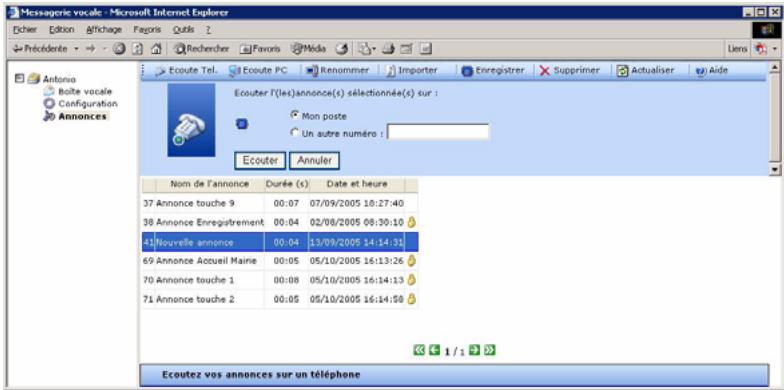Click Renommer in the toolbar
The image size is (784, 390).
pos(338,70)
